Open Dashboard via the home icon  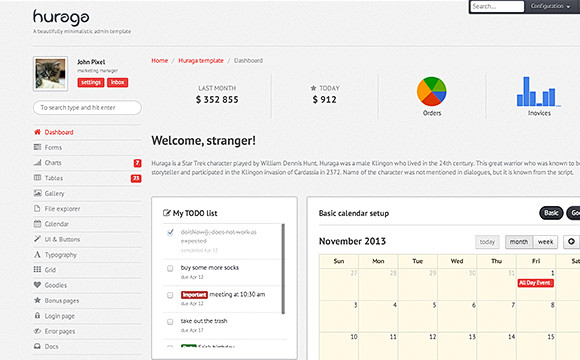37,132
